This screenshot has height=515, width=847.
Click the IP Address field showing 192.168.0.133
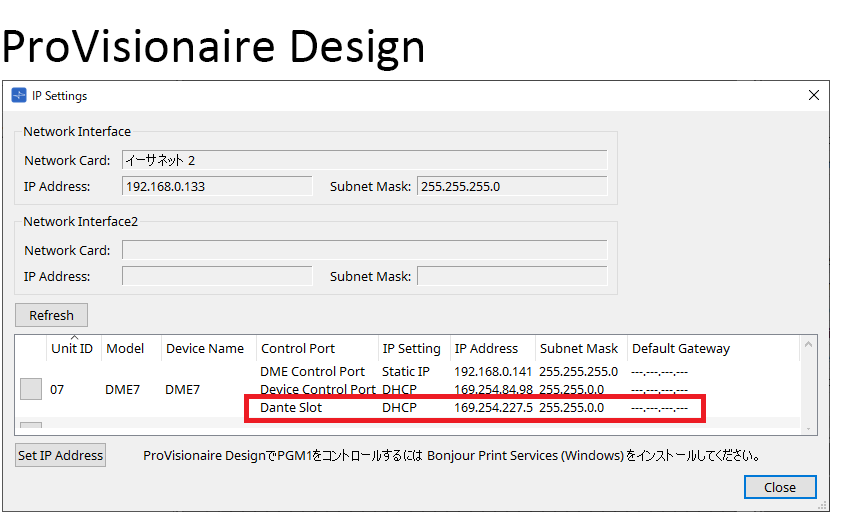[217, 186]
